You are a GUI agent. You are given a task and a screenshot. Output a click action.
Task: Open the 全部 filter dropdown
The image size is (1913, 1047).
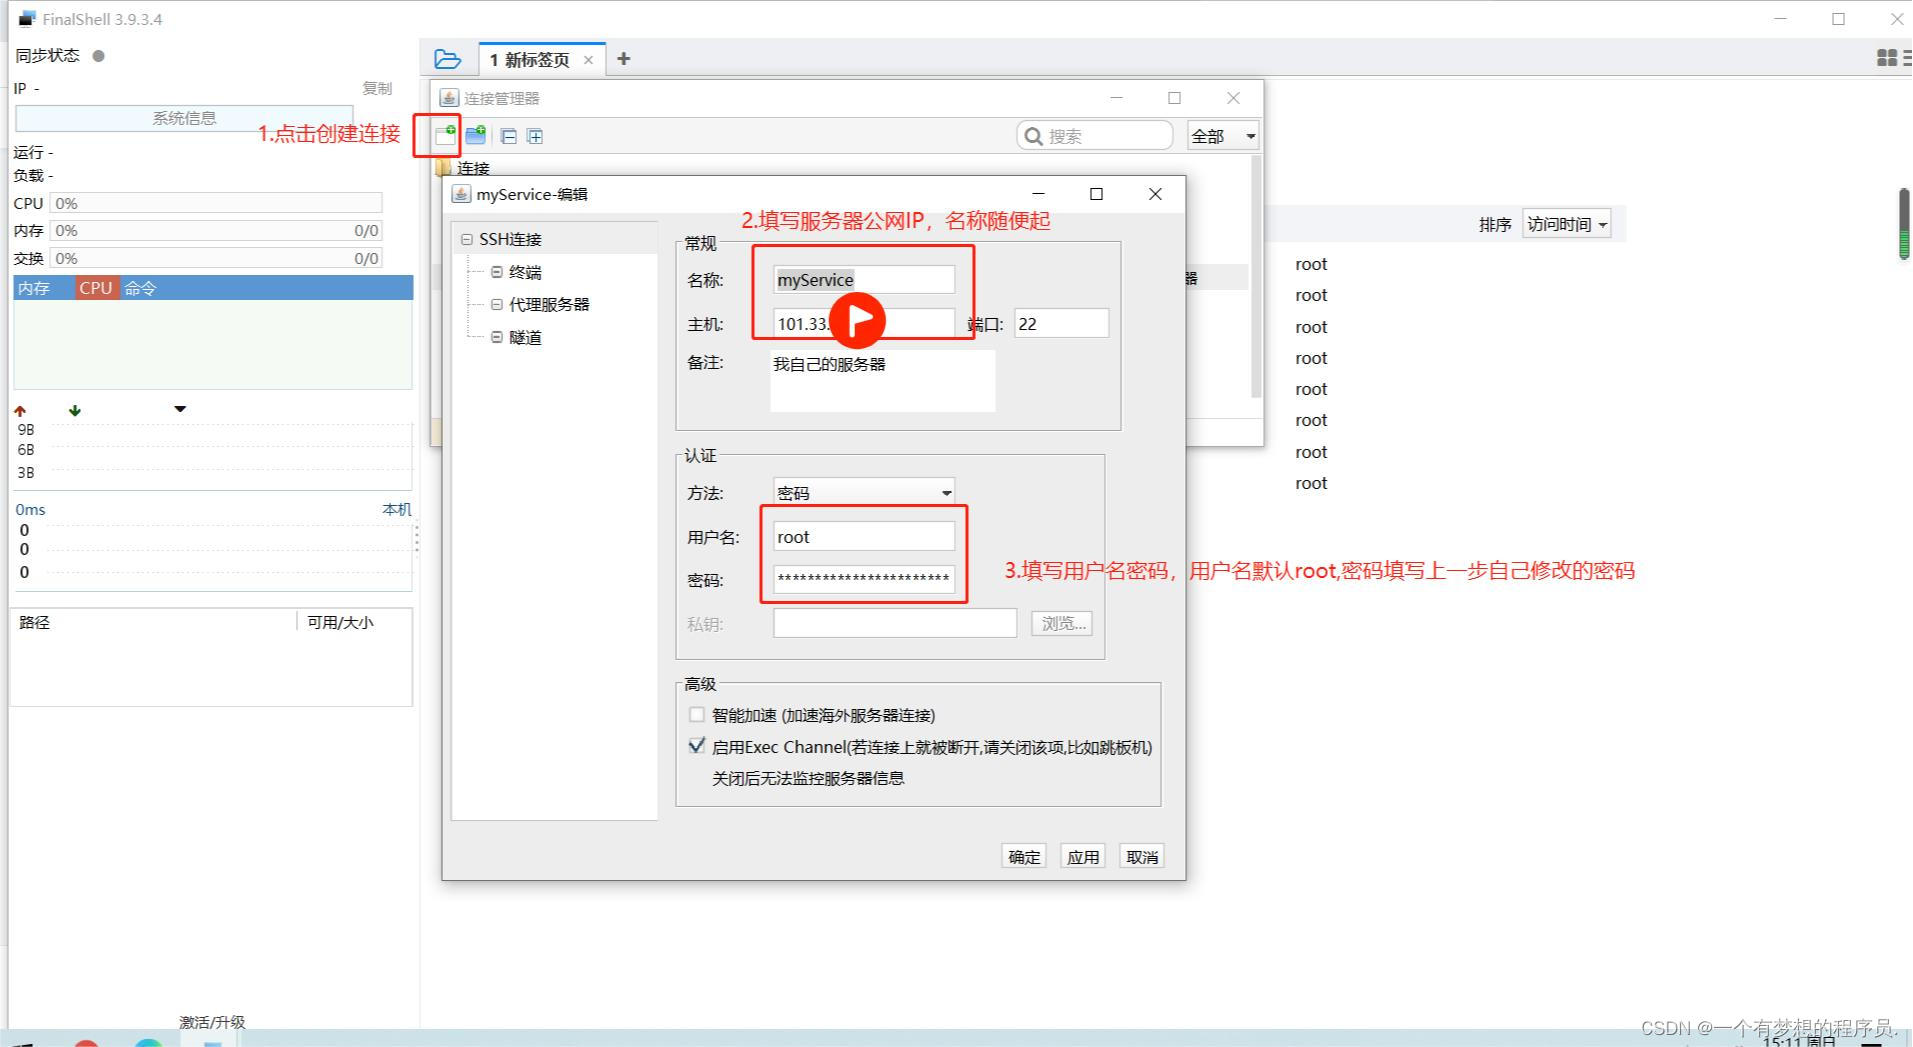(x=1222, y=136)
